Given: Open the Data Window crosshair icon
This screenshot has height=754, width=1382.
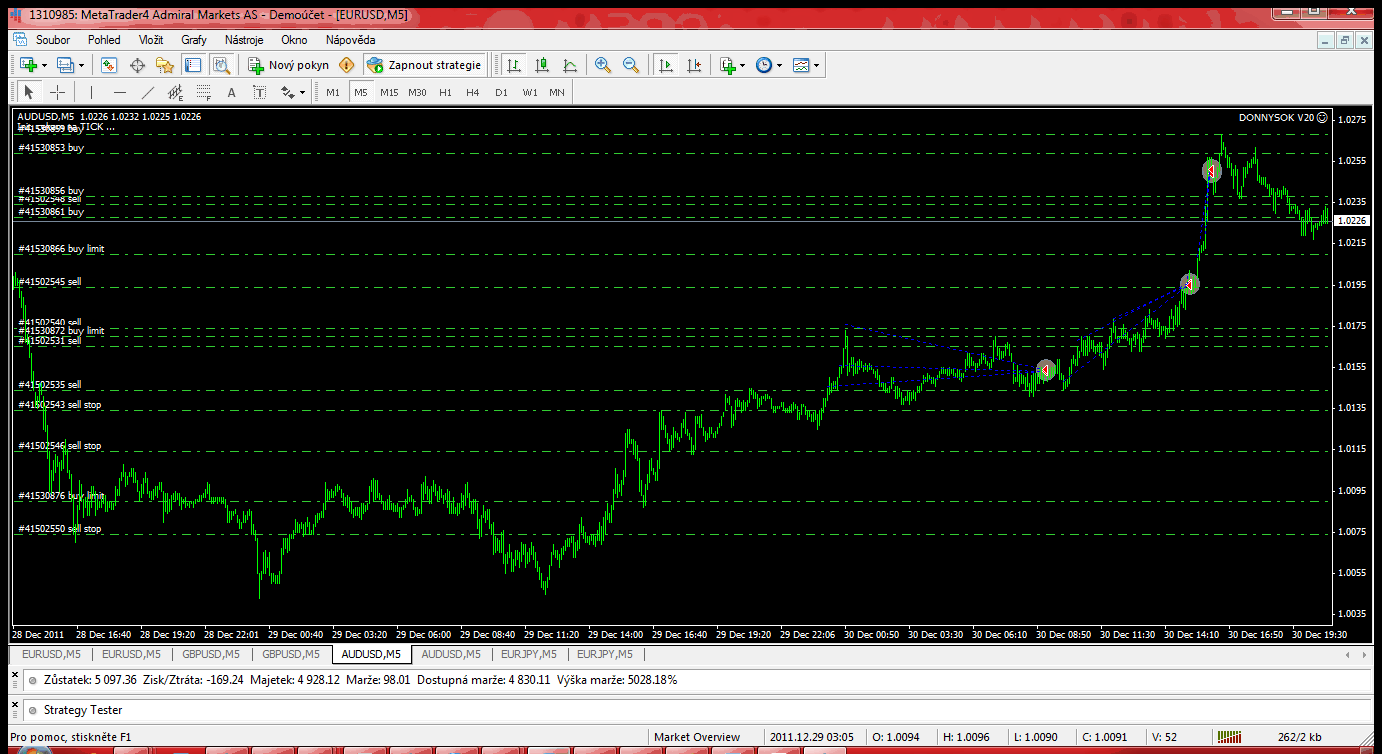Looking at the screenshot, I should point(137,65).
